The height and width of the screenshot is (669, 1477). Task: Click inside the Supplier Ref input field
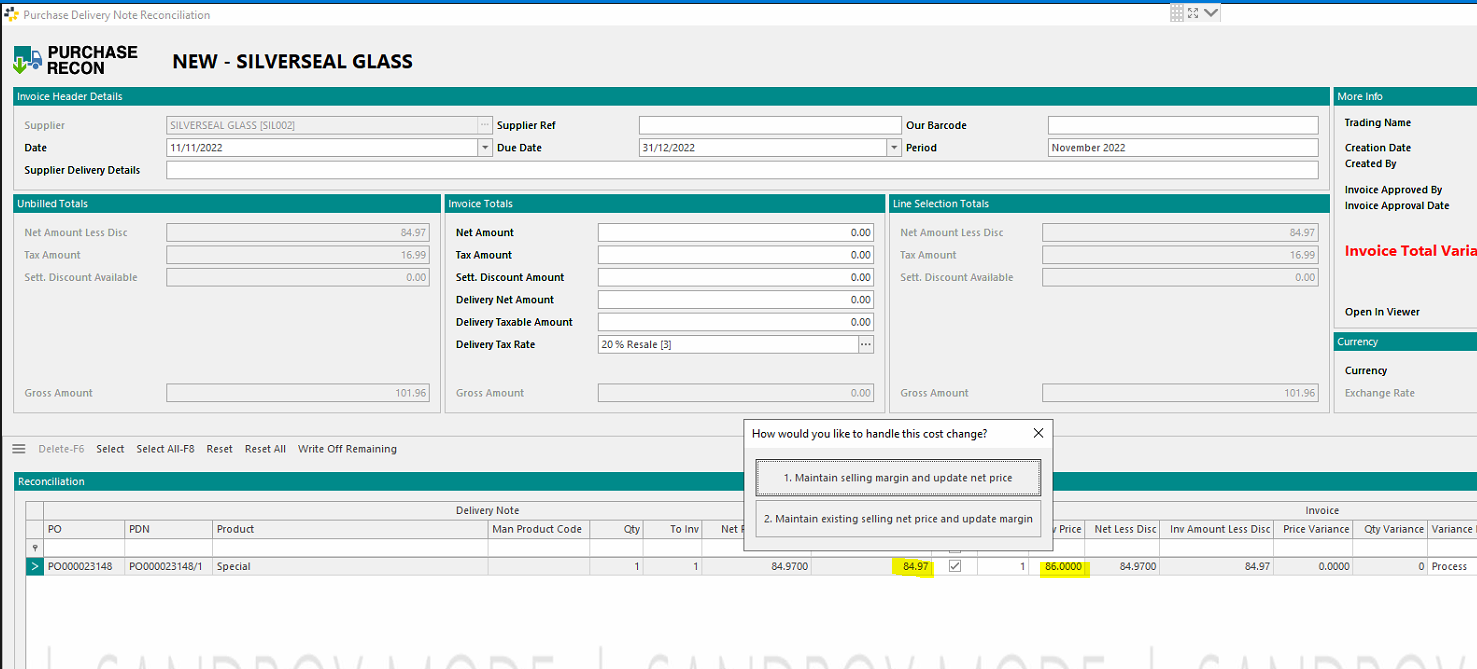click(x=770, y=124)
